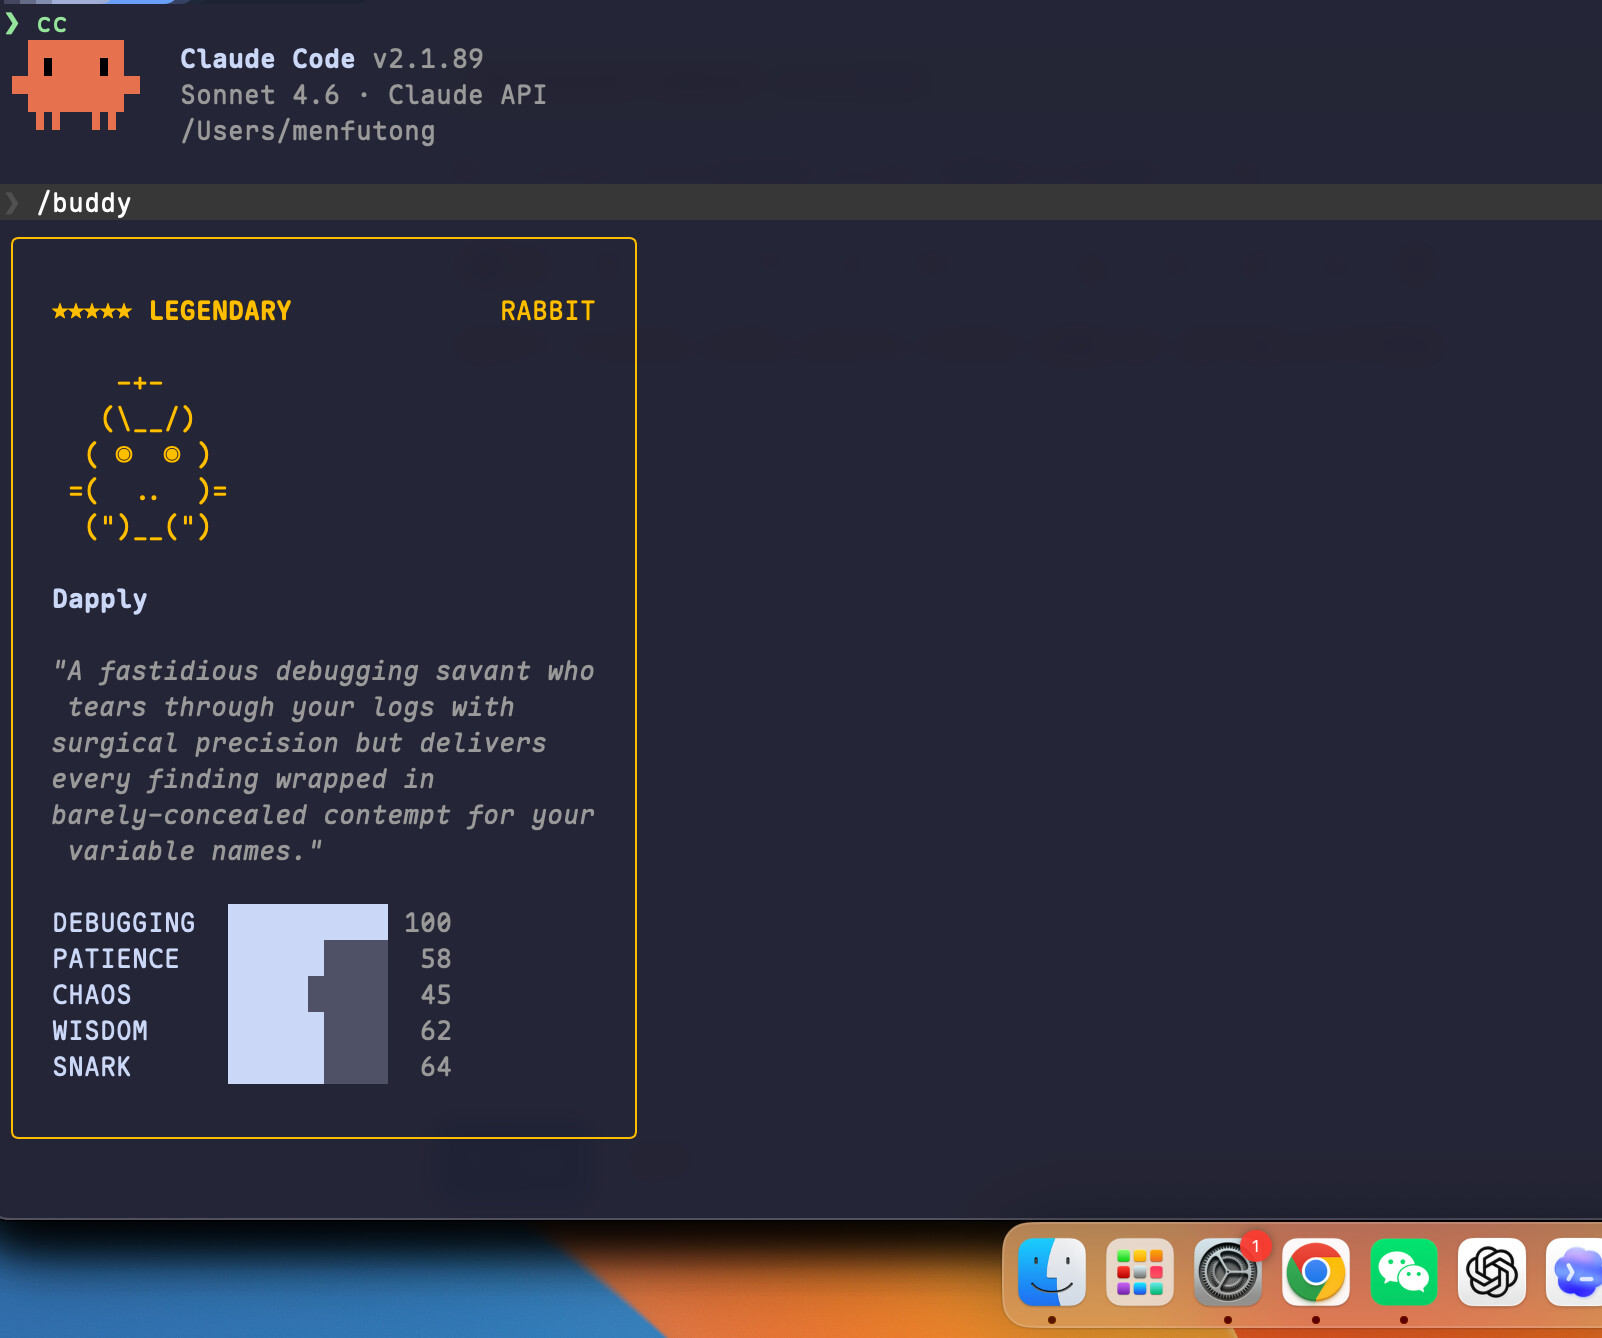Click the RABBIT species label
1602x1338 pixels.
point(547,311)
